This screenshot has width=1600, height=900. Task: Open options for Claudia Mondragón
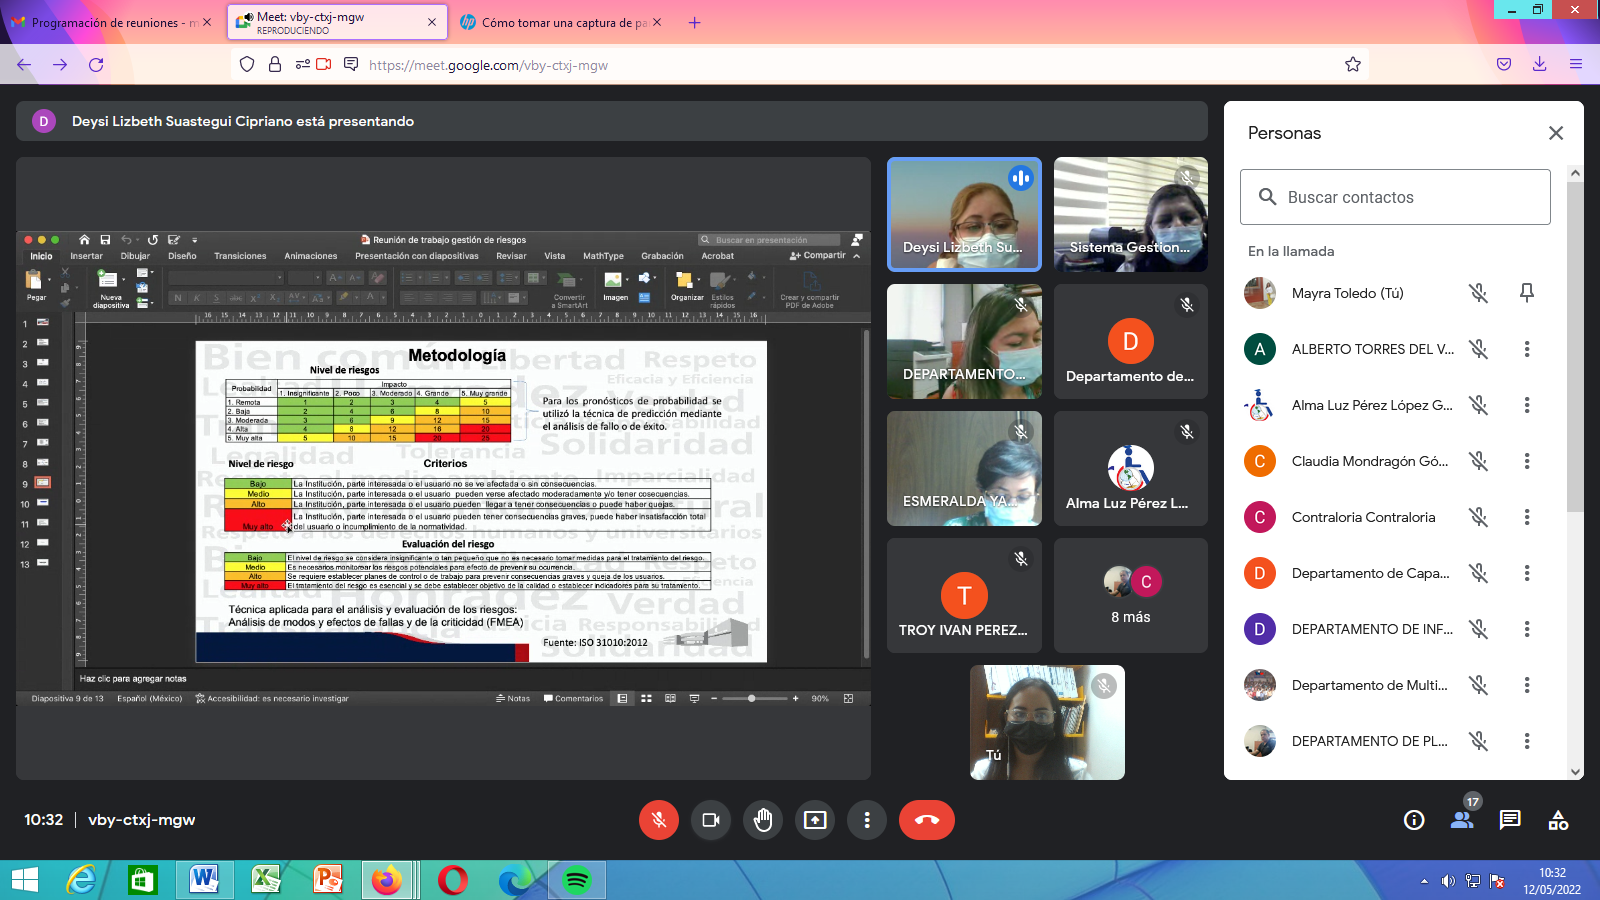click(x=1527, y=461)
